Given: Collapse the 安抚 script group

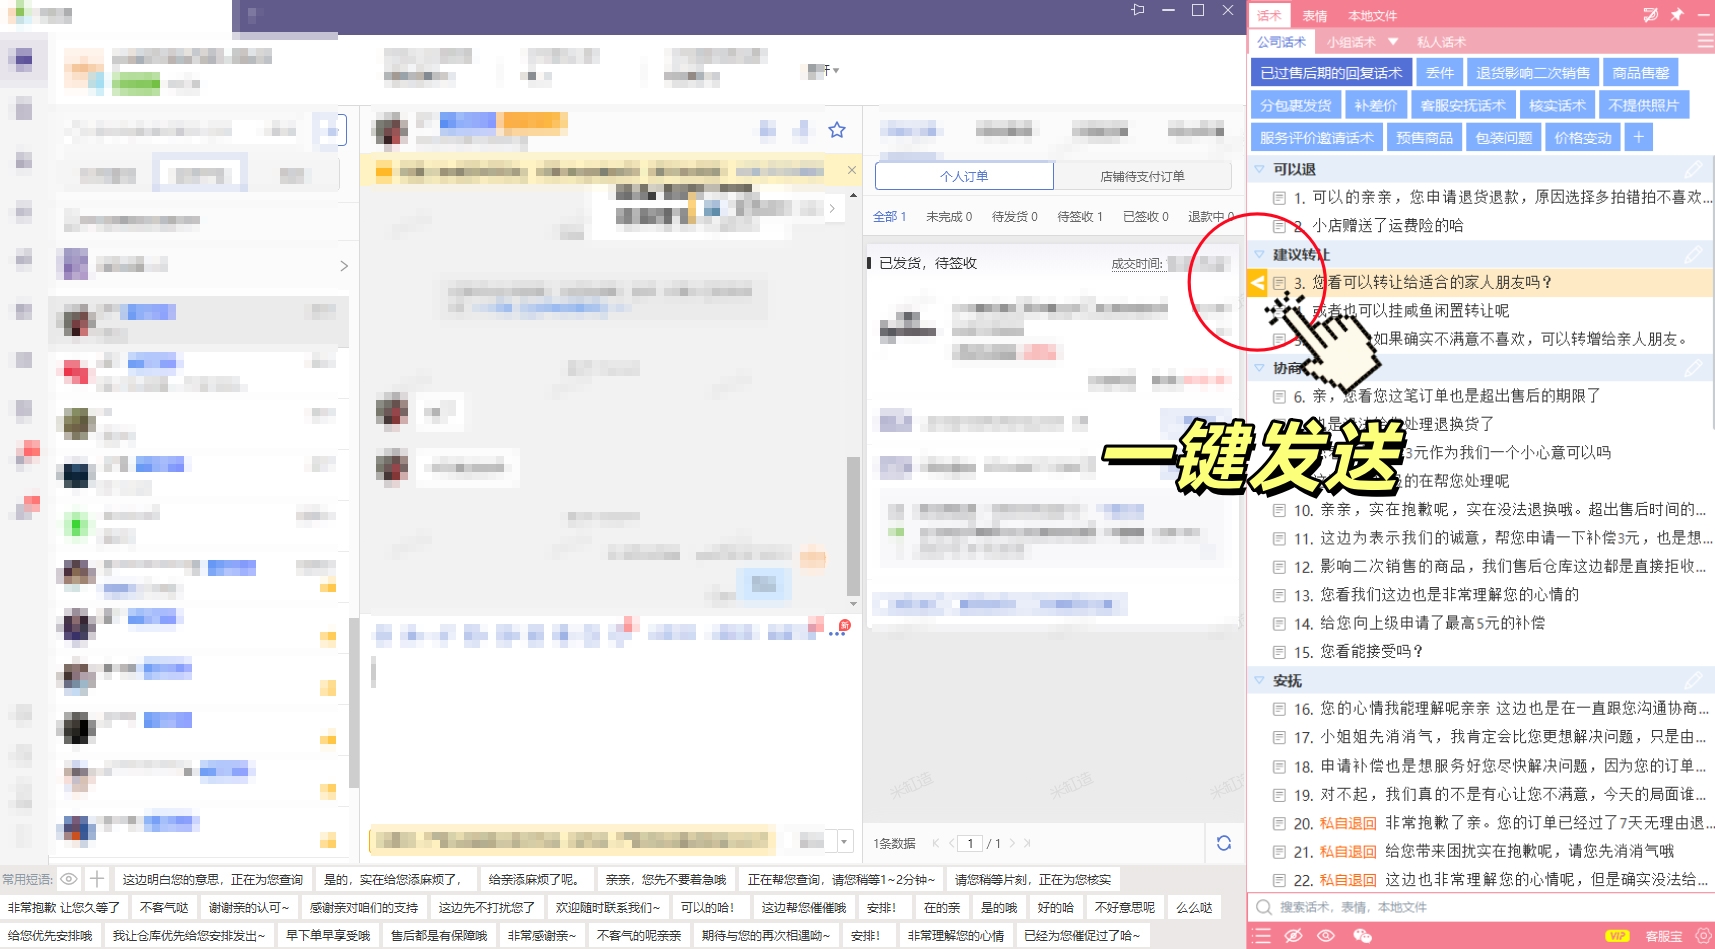Looking at the screenshot, I should (1260, 680).
